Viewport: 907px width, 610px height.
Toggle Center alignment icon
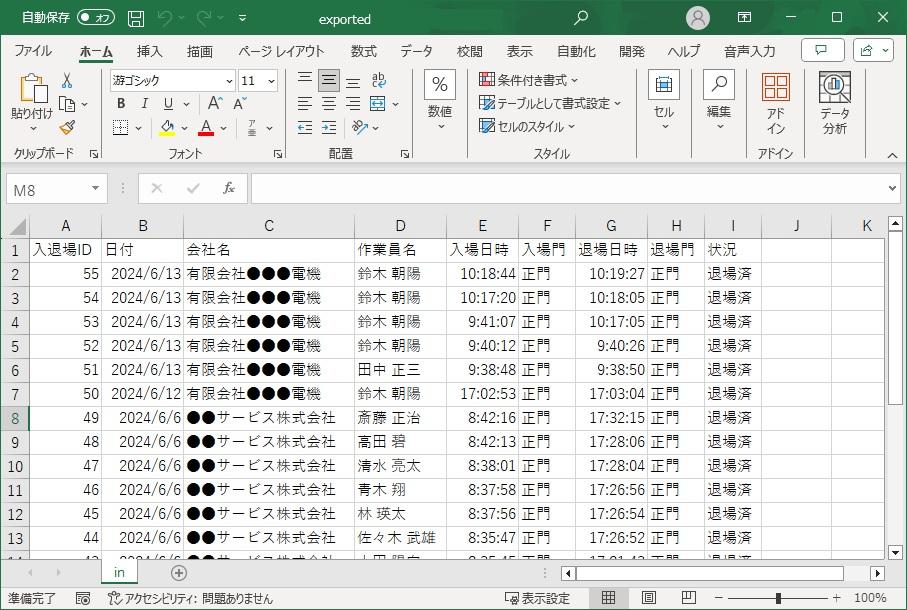(329, 104)
